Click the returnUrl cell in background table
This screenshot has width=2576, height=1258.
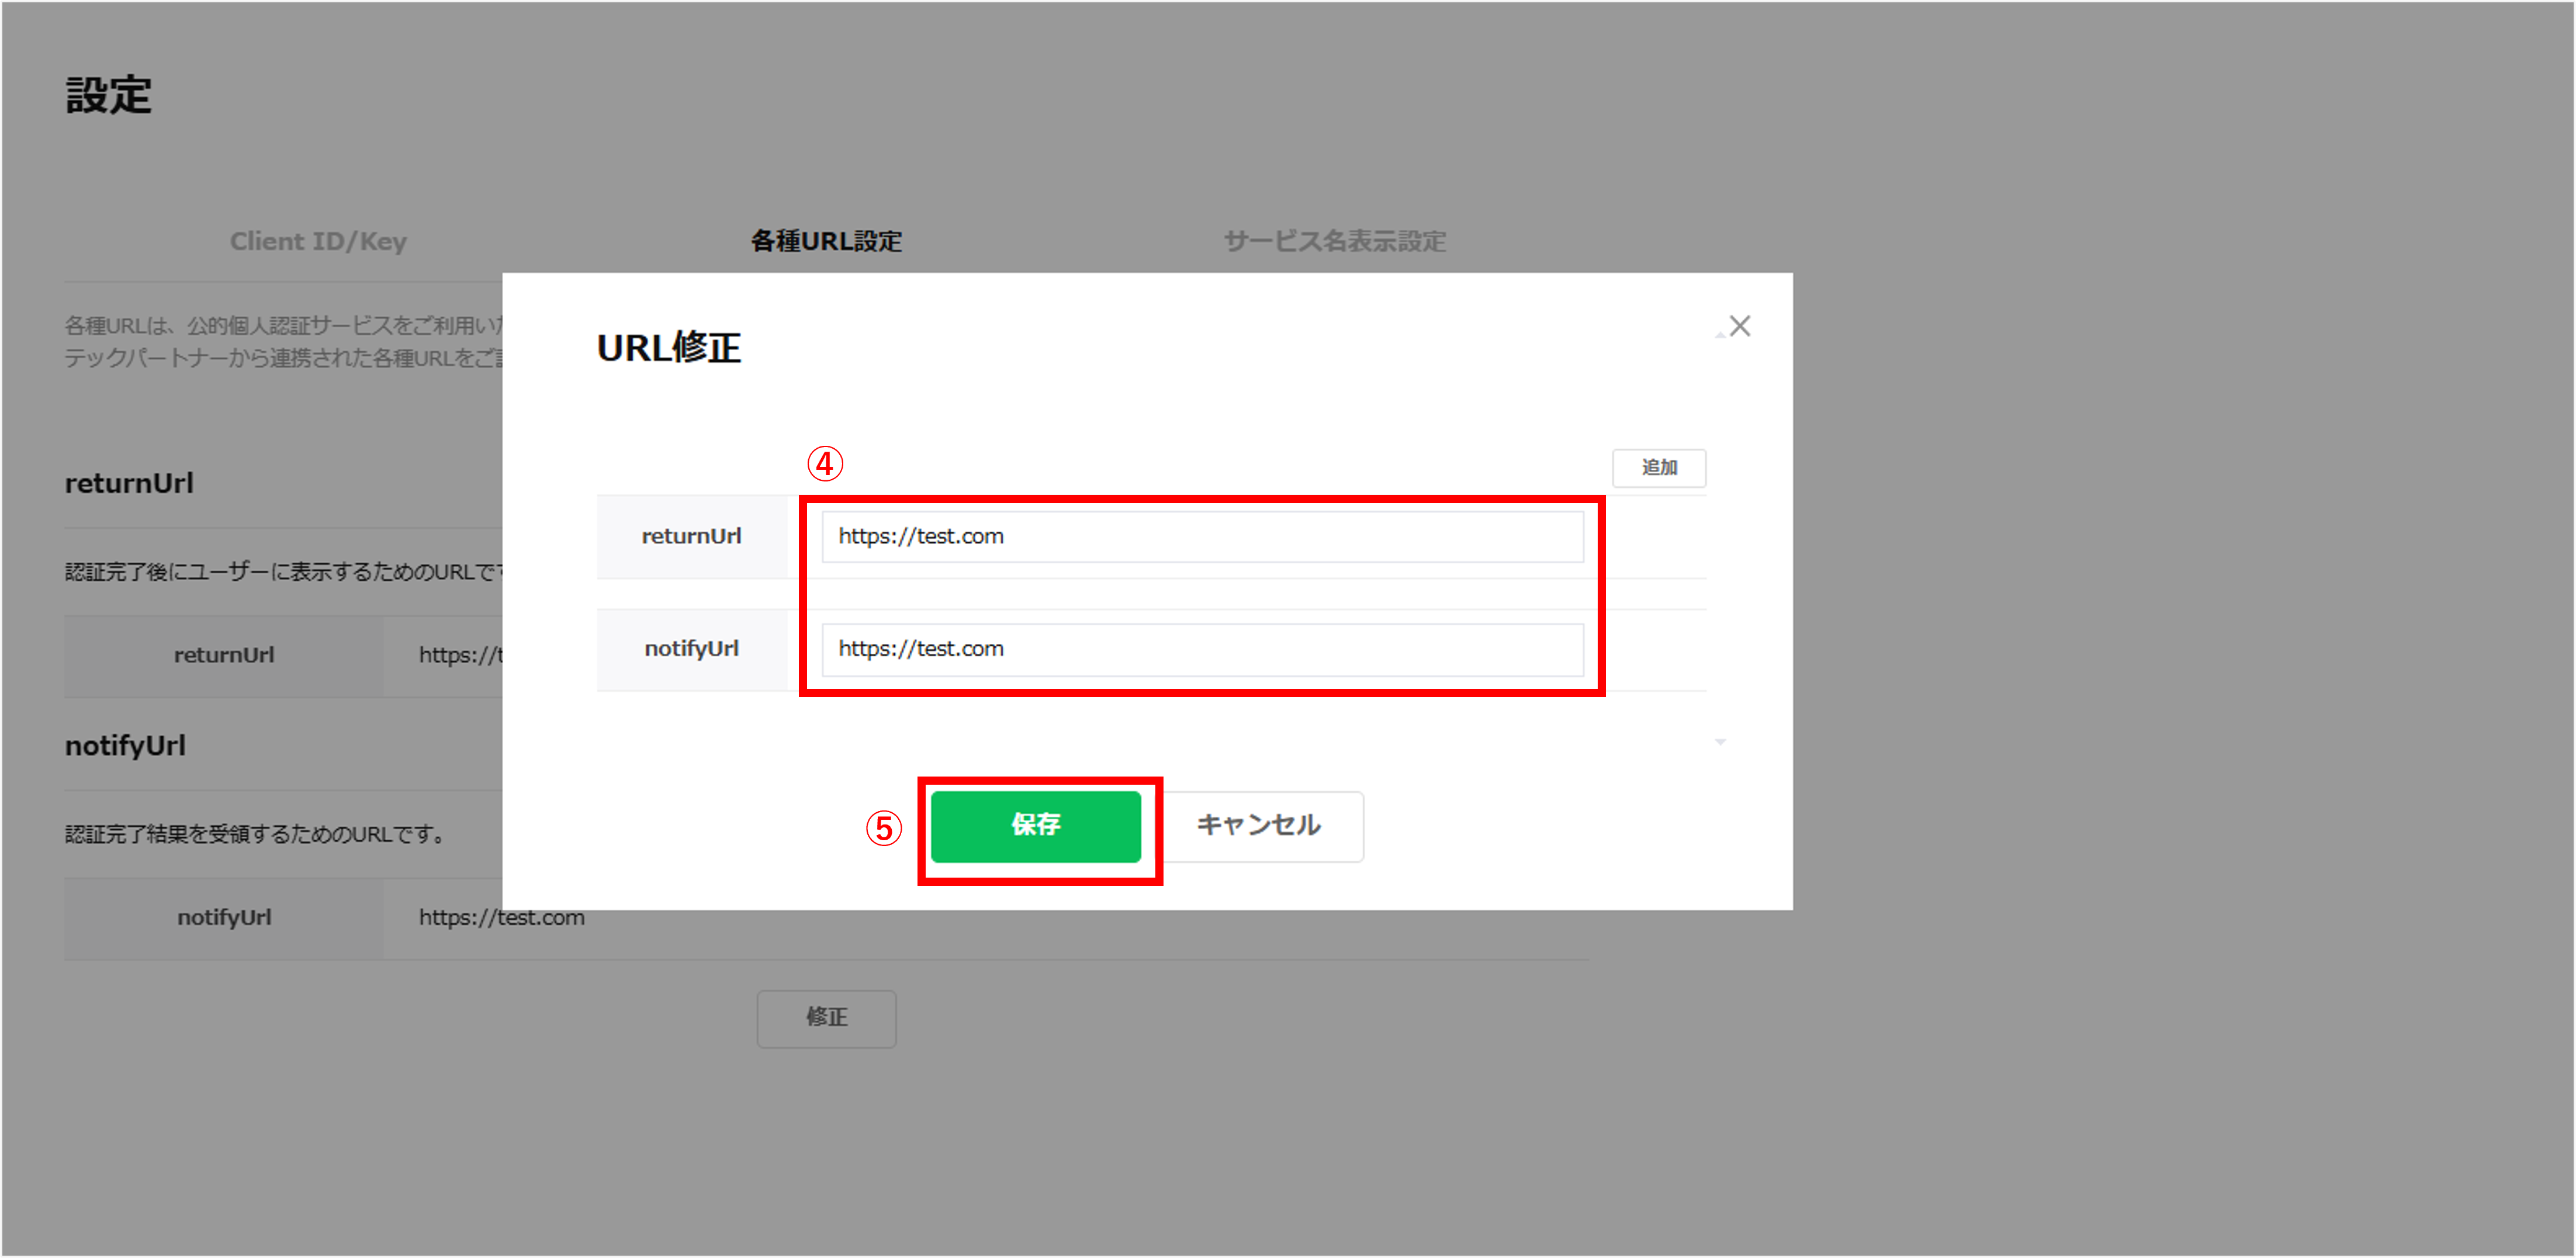224,655
